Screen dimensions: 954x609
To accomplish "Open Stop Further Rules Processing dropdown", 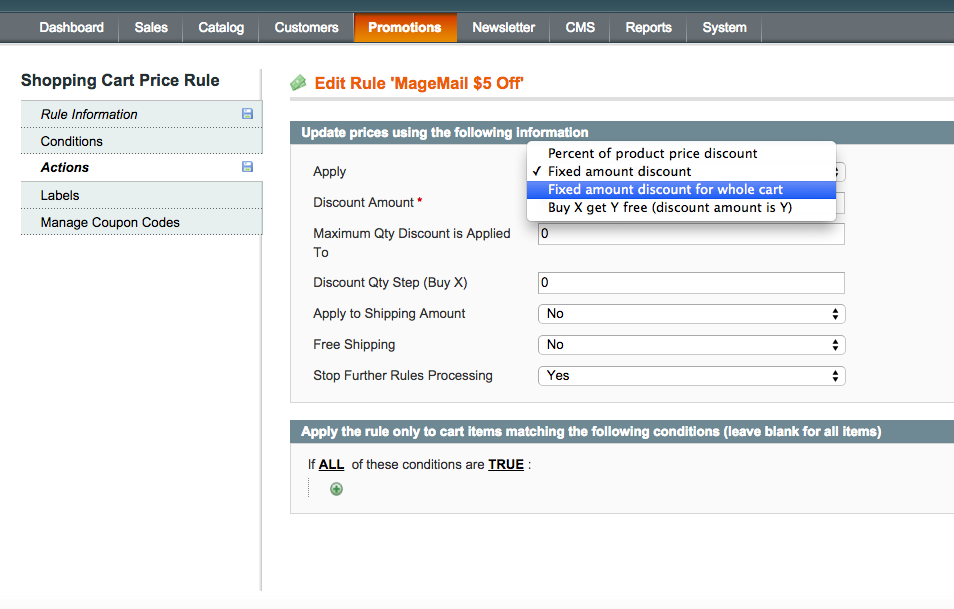I will tap(691, 376).
